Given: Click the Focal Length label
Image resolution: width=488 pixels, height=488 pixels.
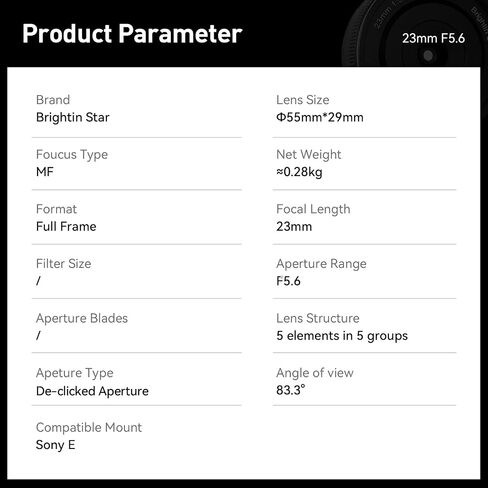Looking at the screenshot, I should 313,210.
